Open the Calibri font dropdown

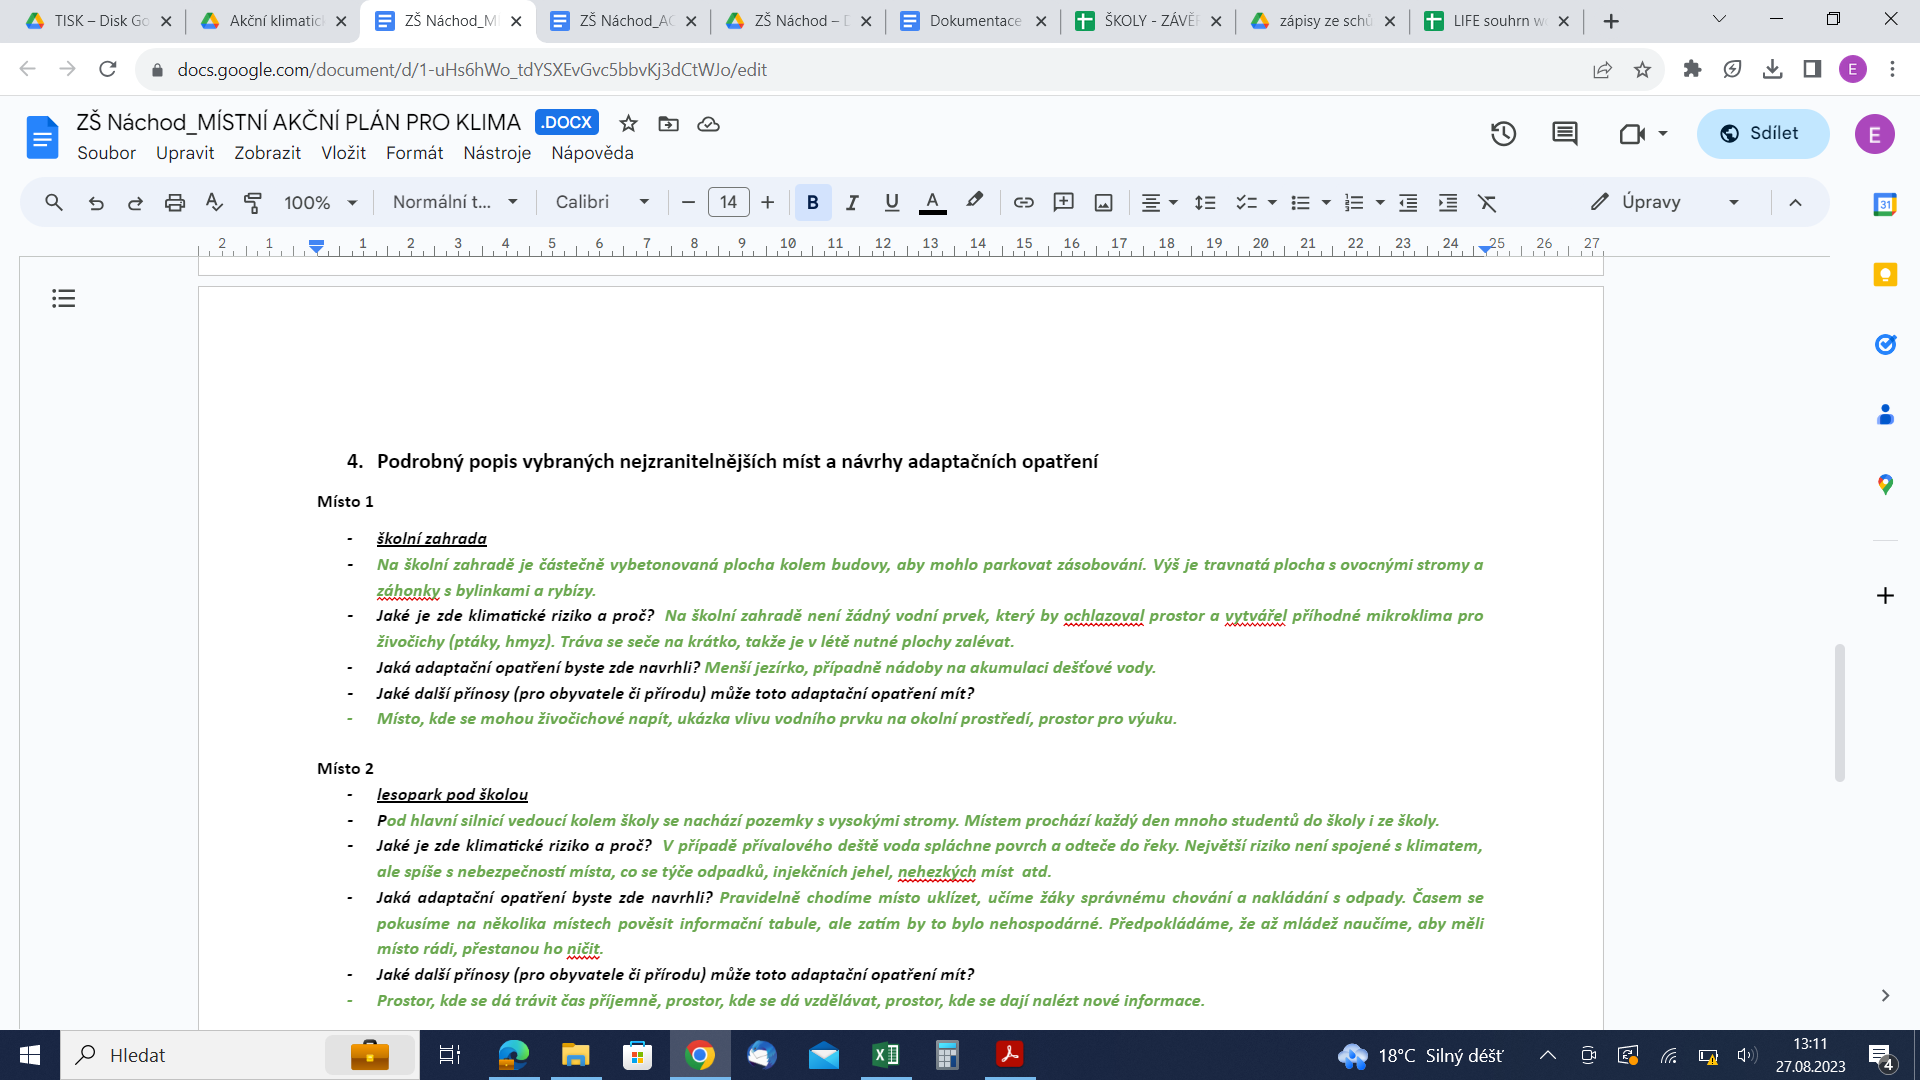[x=602, y=203]
